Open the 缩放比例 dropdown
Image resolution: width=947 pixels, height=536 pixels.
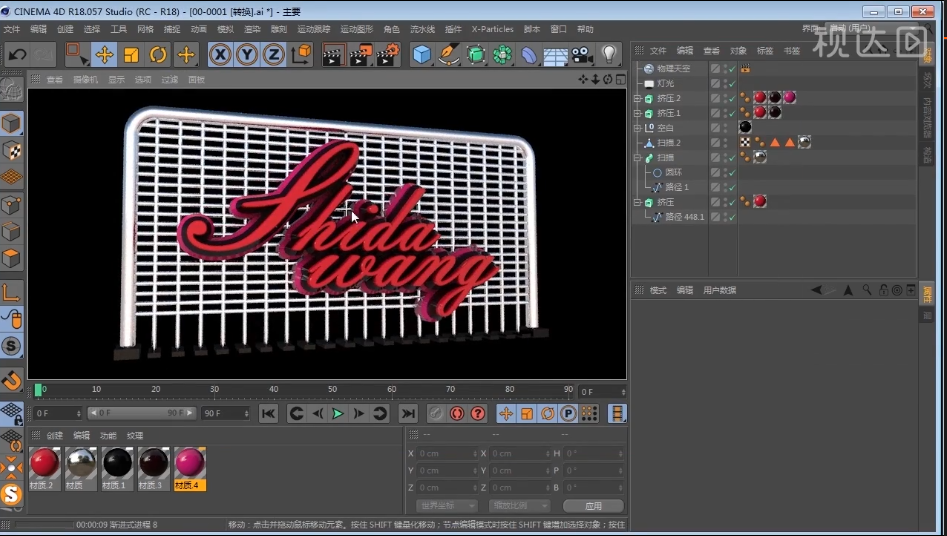tap(519, 506)
